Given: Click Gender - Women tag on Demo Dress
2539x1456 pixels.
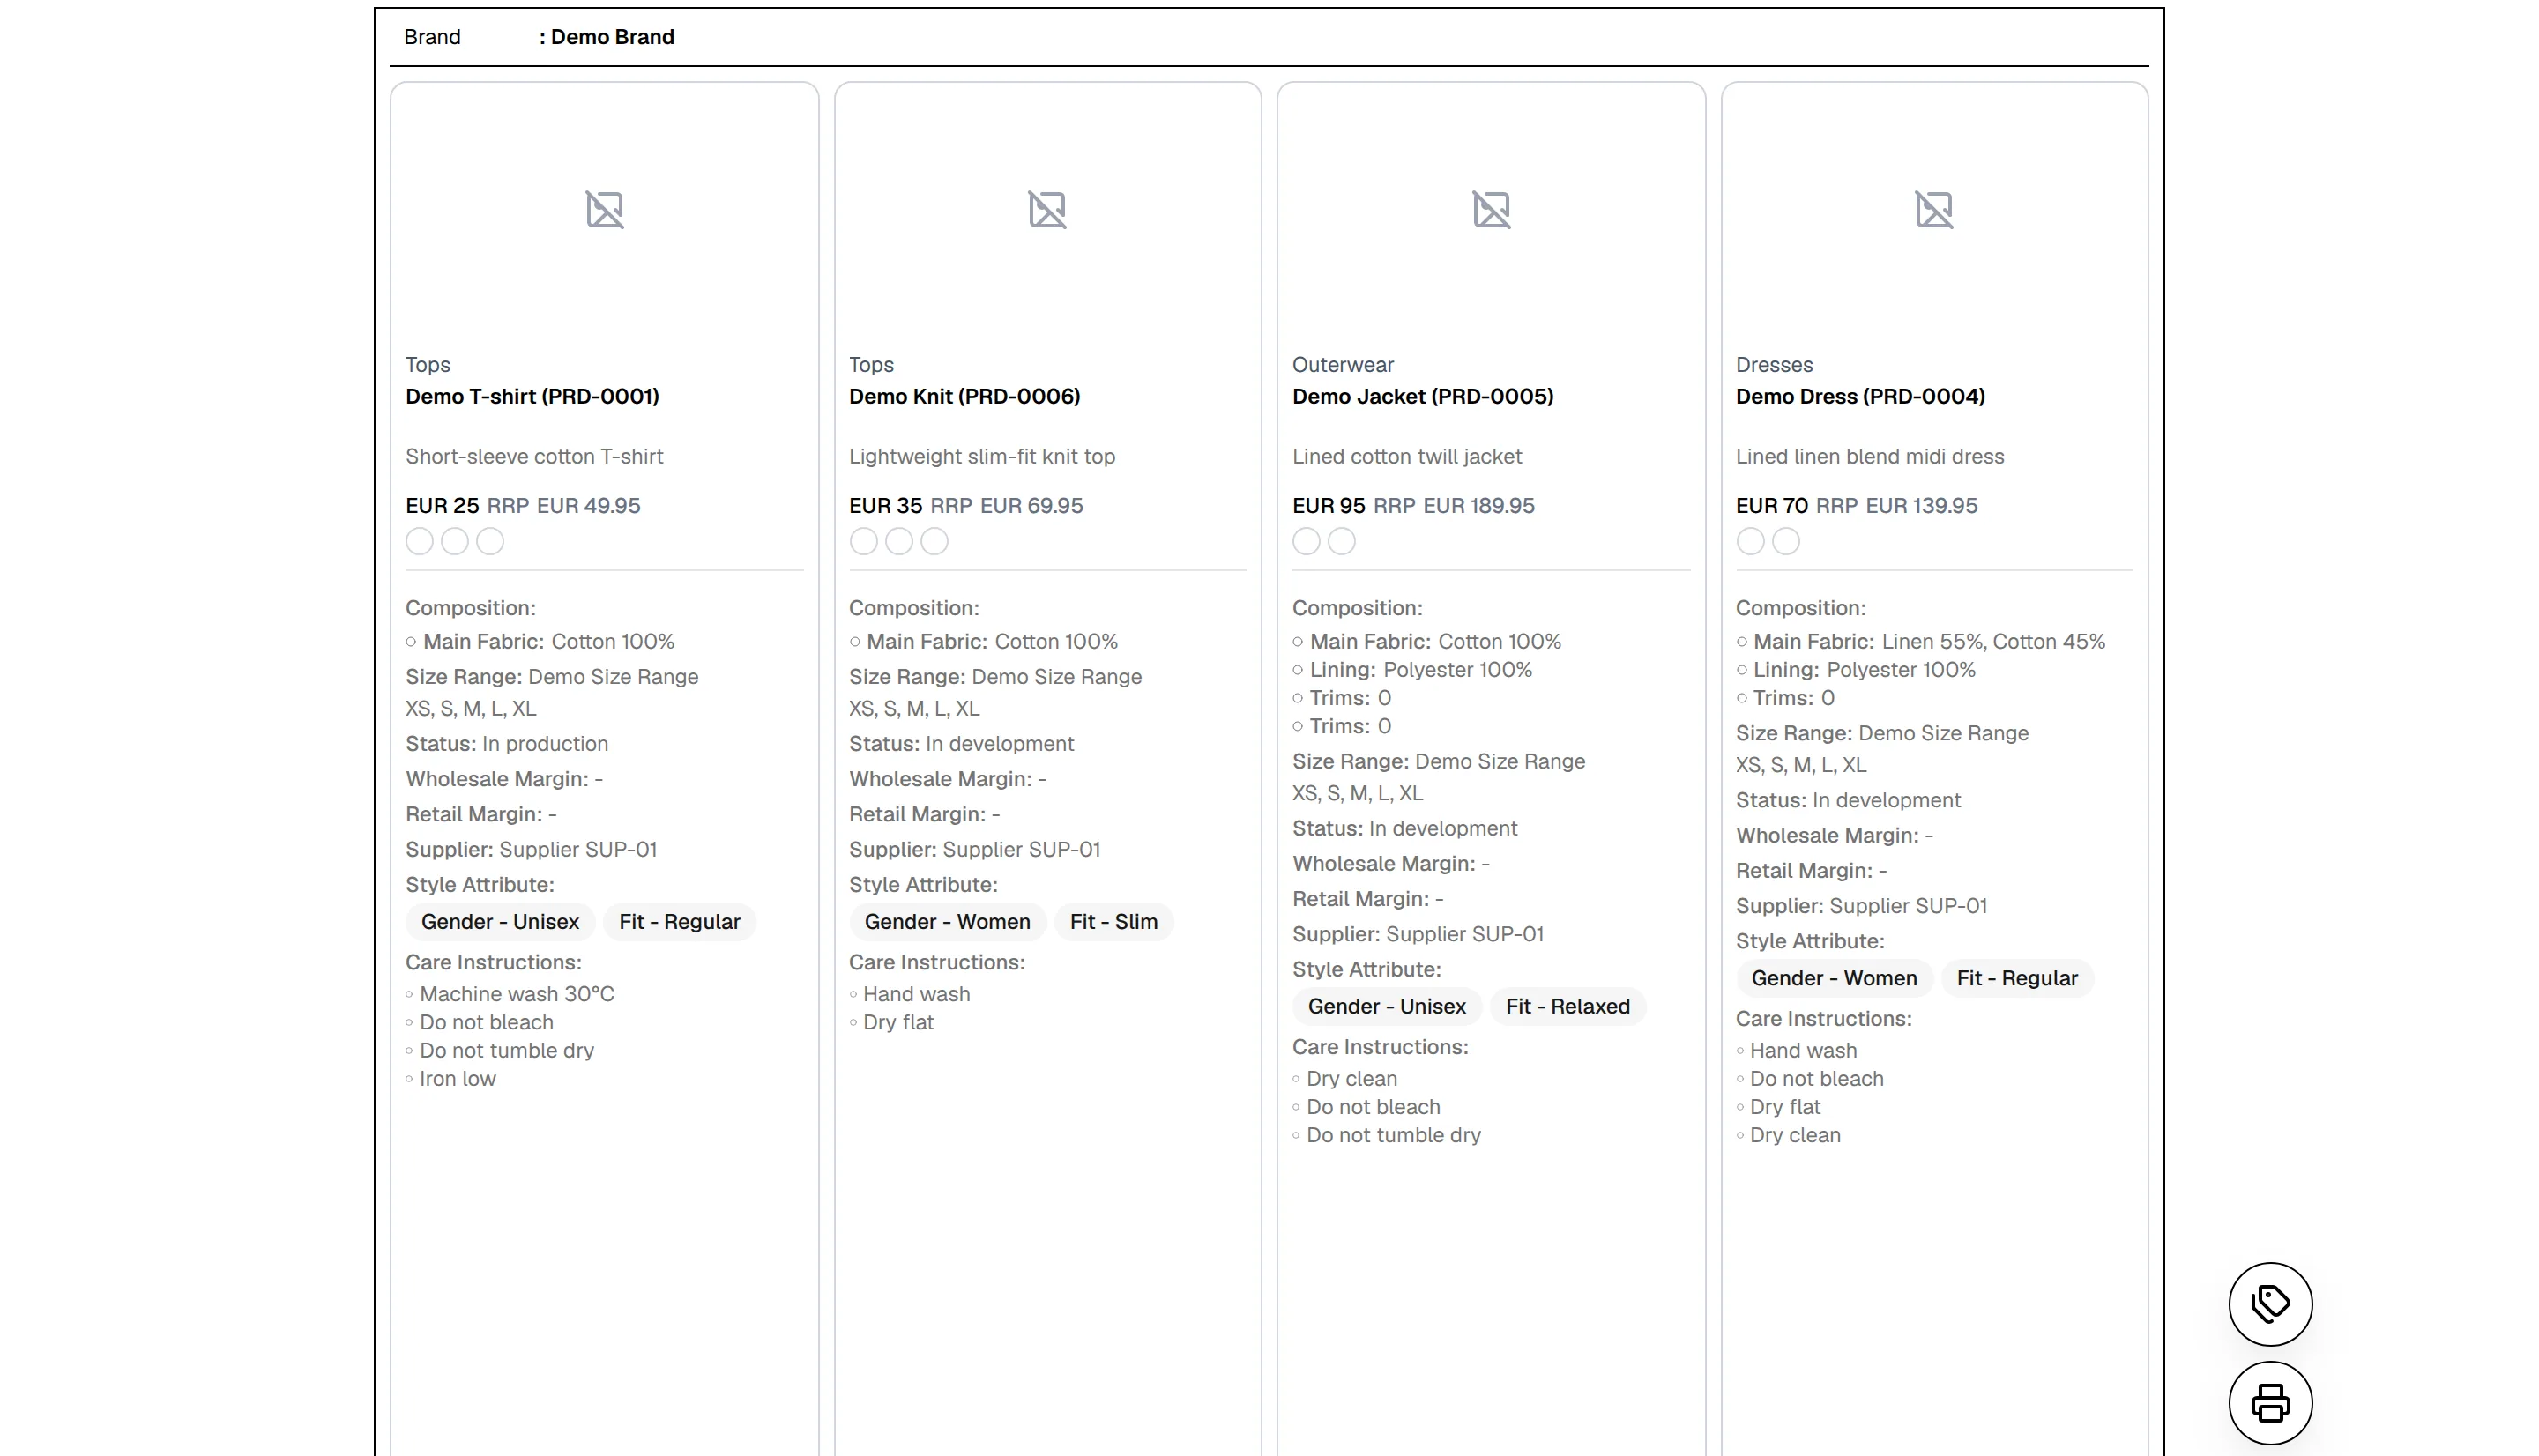Looking at the screenshot, I should [1834, 978].
